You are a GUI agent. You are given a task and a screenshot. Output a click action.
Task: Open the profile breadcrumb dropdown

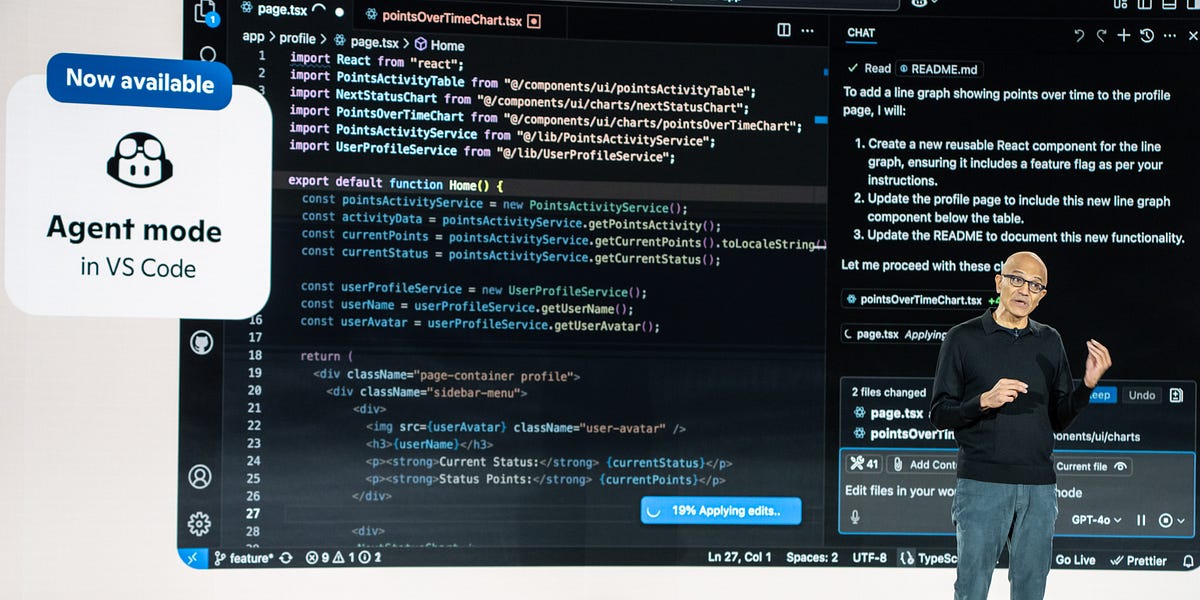click(296, 38)
